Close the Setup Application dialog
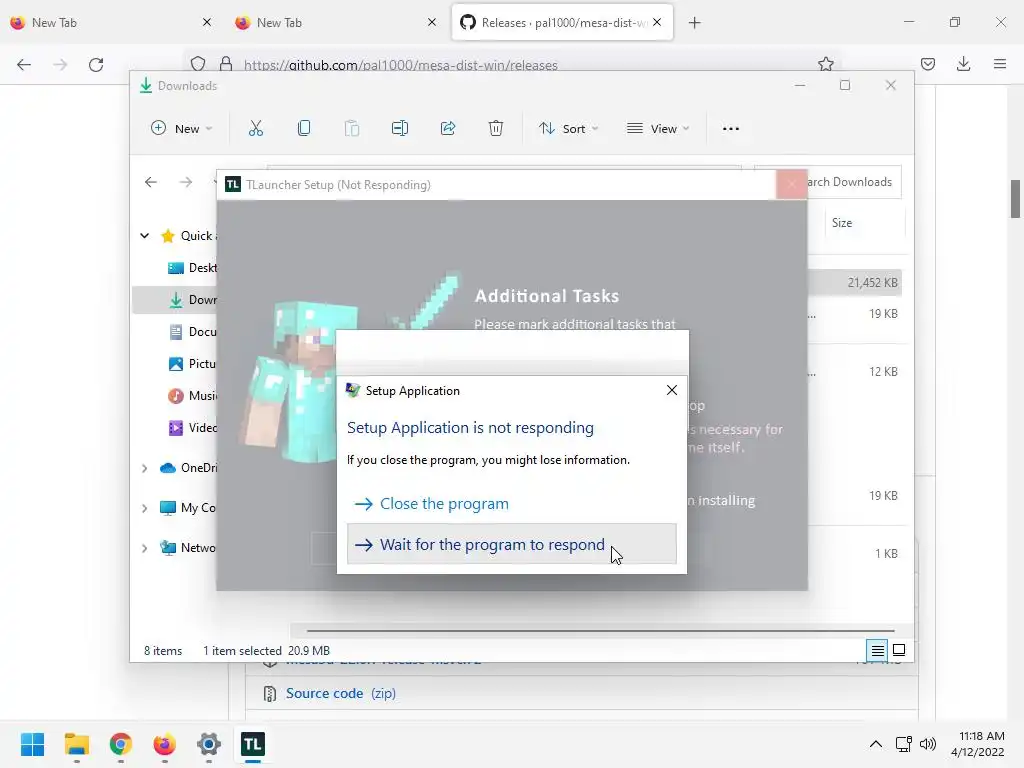 [x=671, y=390]
